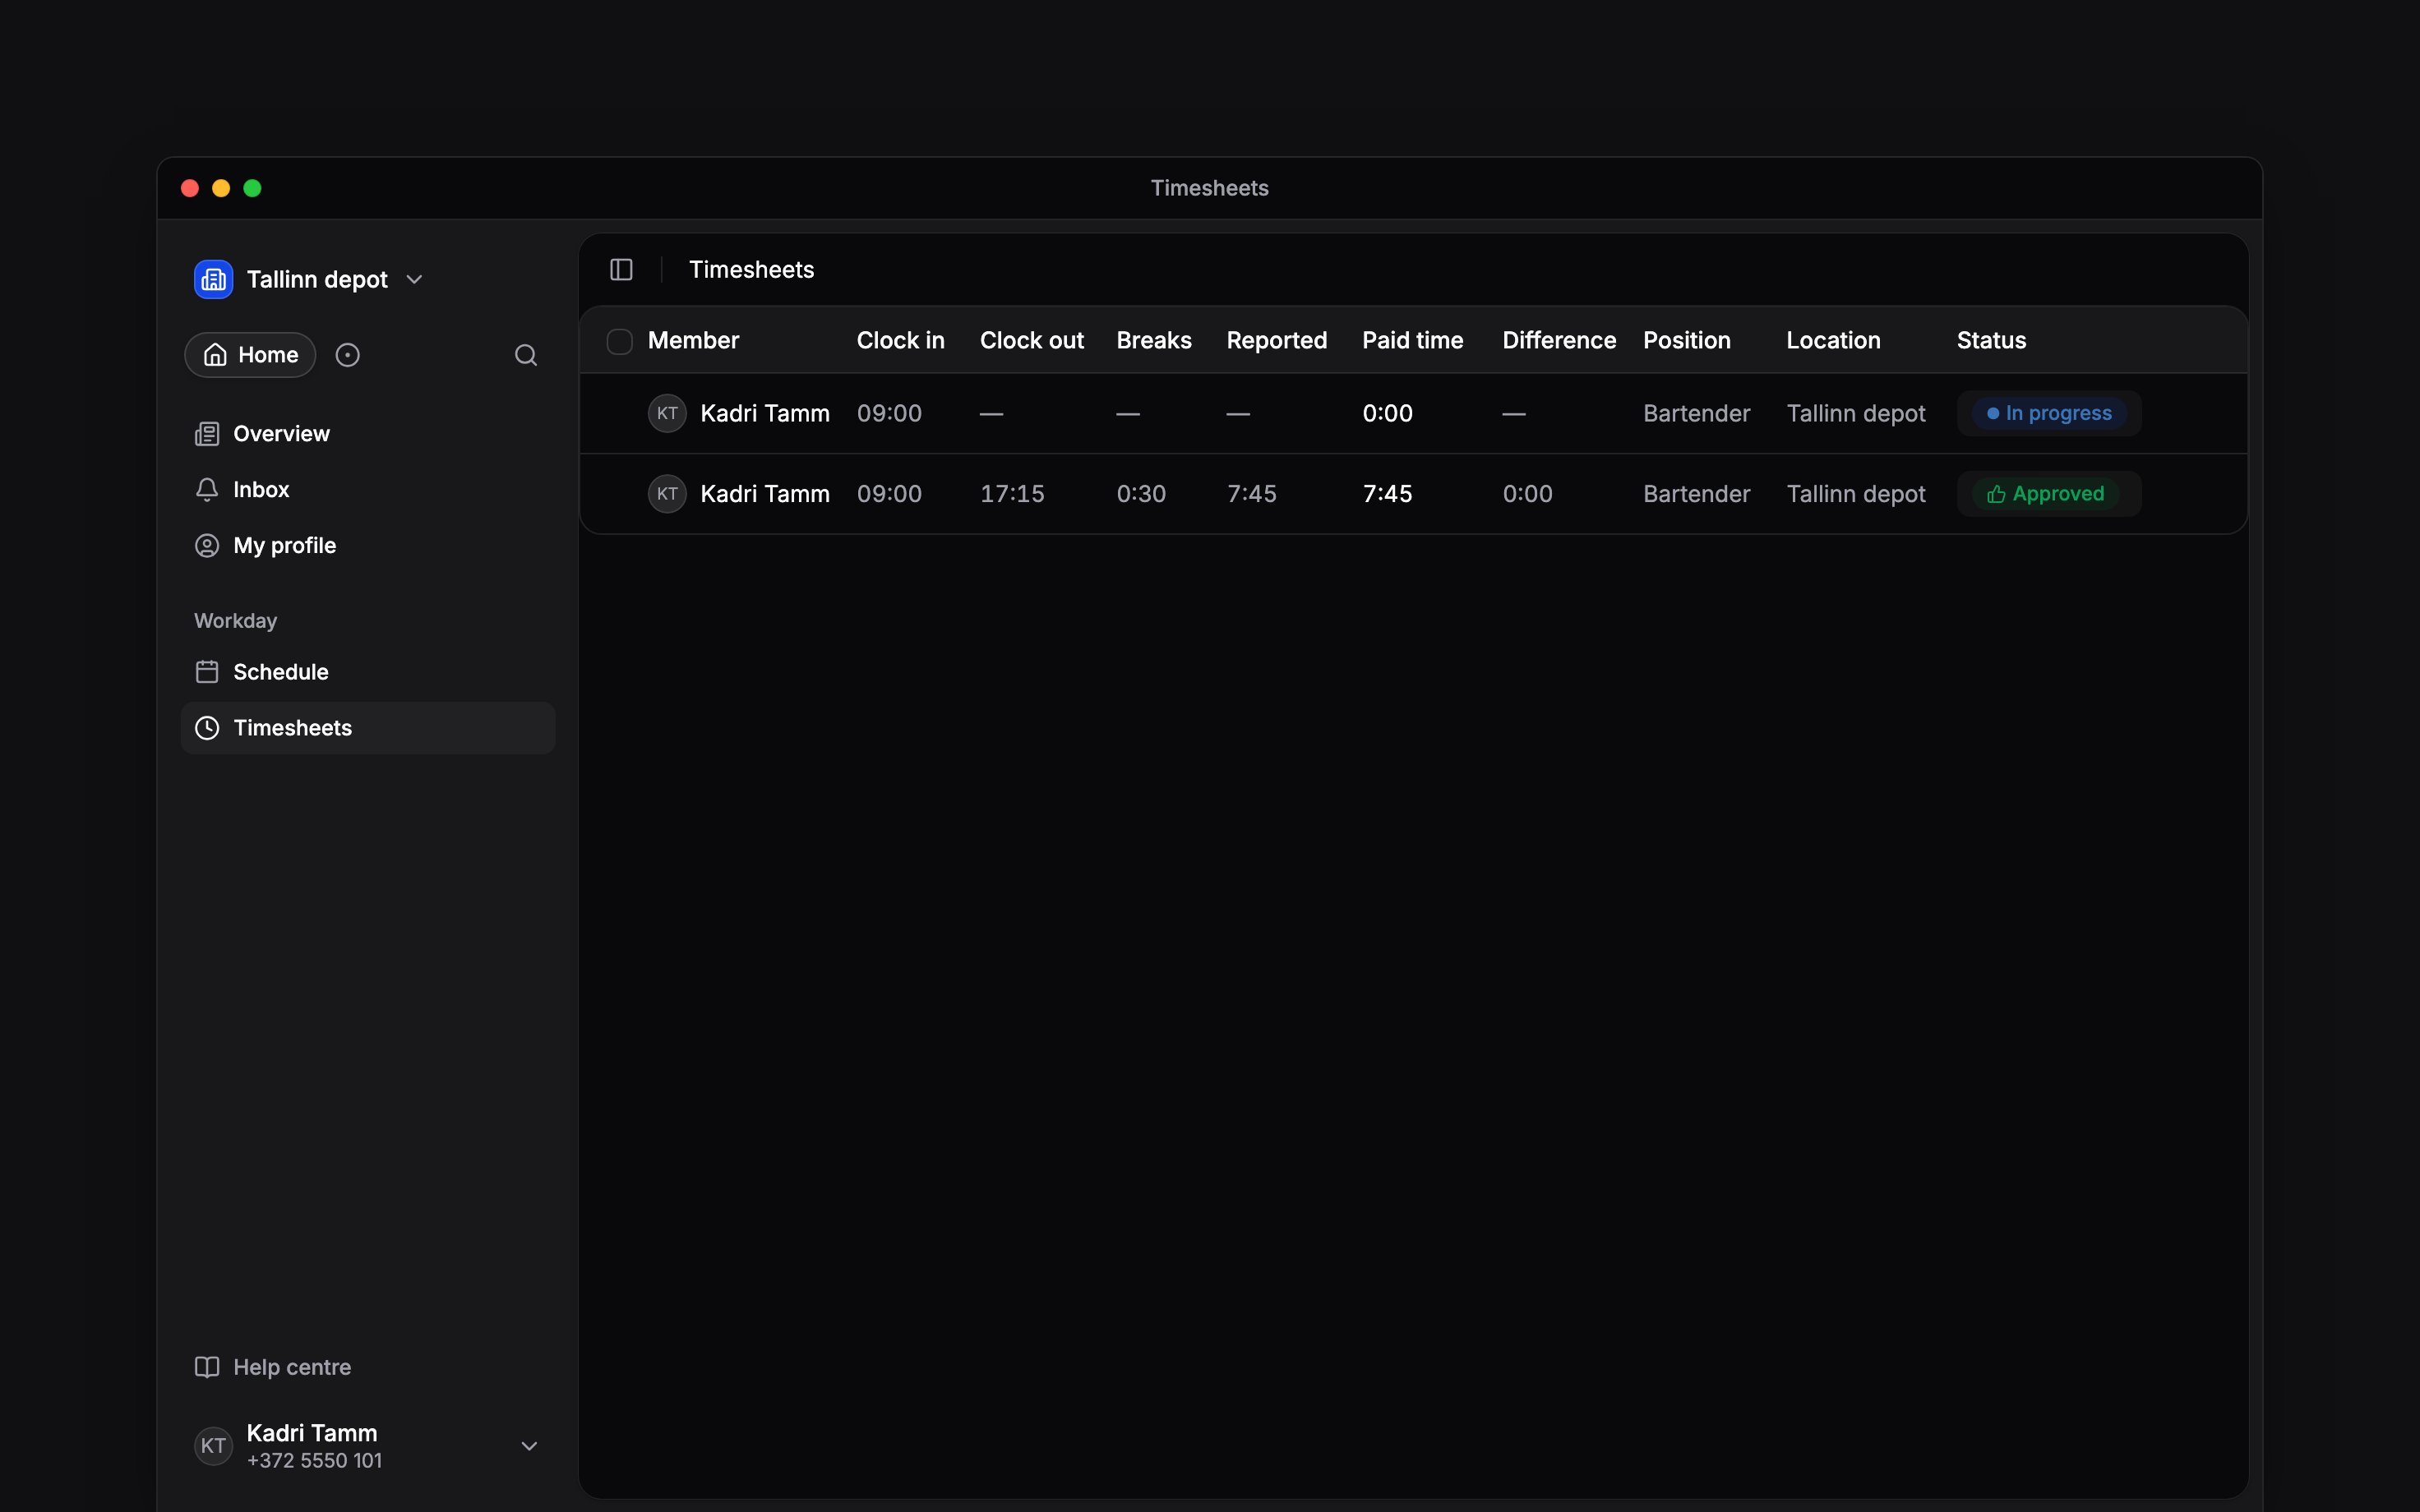Expand the Tallinn depot workspace chevron
The width and height of the screenshot is (2420, 1512).
click(x=415, y=280)
